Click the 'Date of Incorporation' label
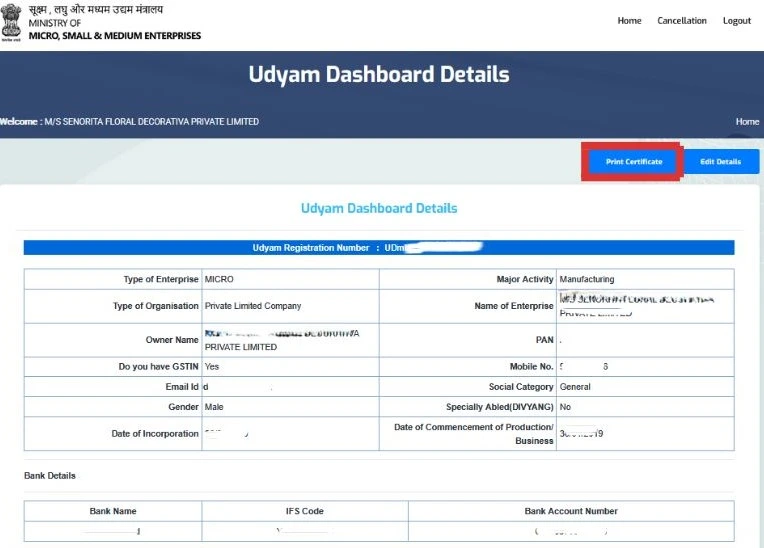The height and width of the screenshot is (548, 764). pyautogui.click(x=155, y=434)
